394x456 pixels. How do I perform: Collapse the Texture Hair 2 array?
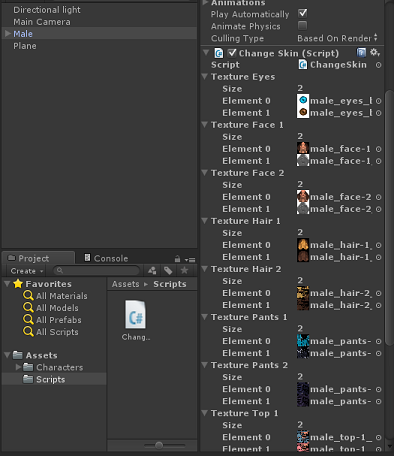[205, 269]
